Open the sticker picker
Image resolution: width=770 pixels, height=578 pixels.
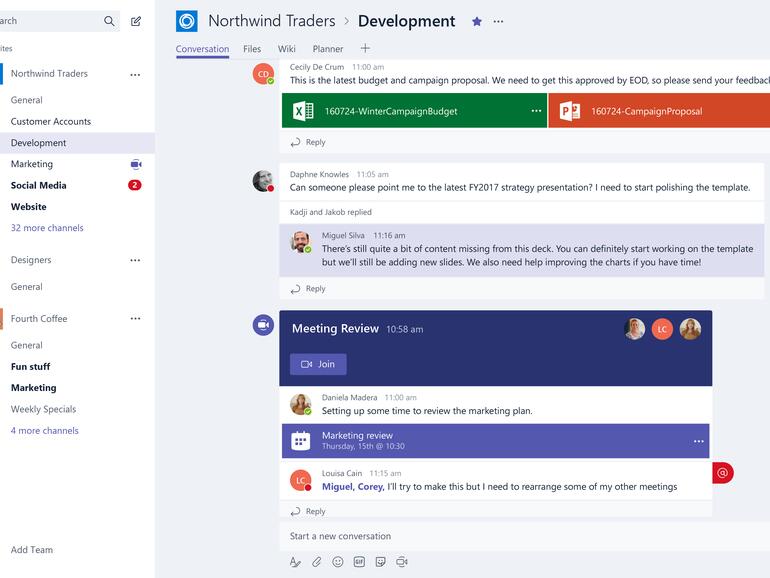381,562
